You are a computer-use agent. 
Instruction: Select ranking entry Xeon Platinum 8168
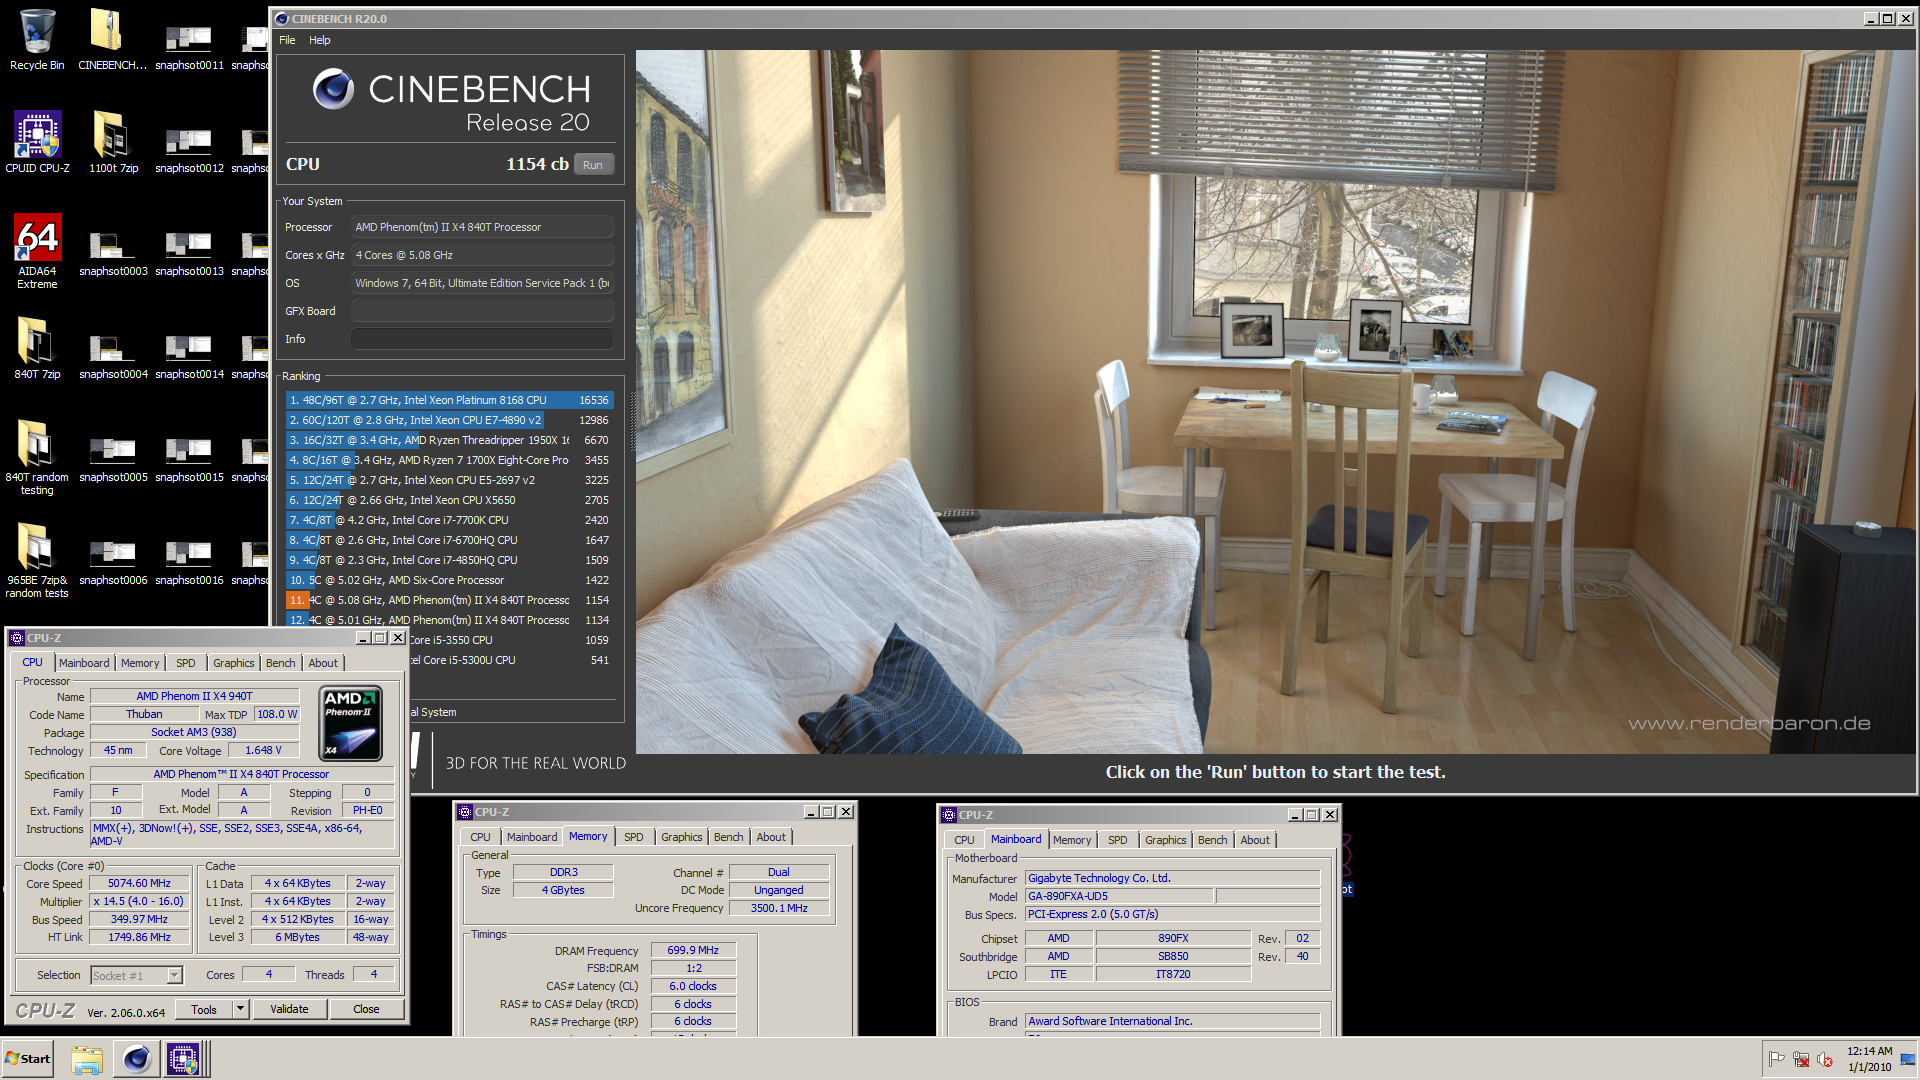click(x=449, y=400)
